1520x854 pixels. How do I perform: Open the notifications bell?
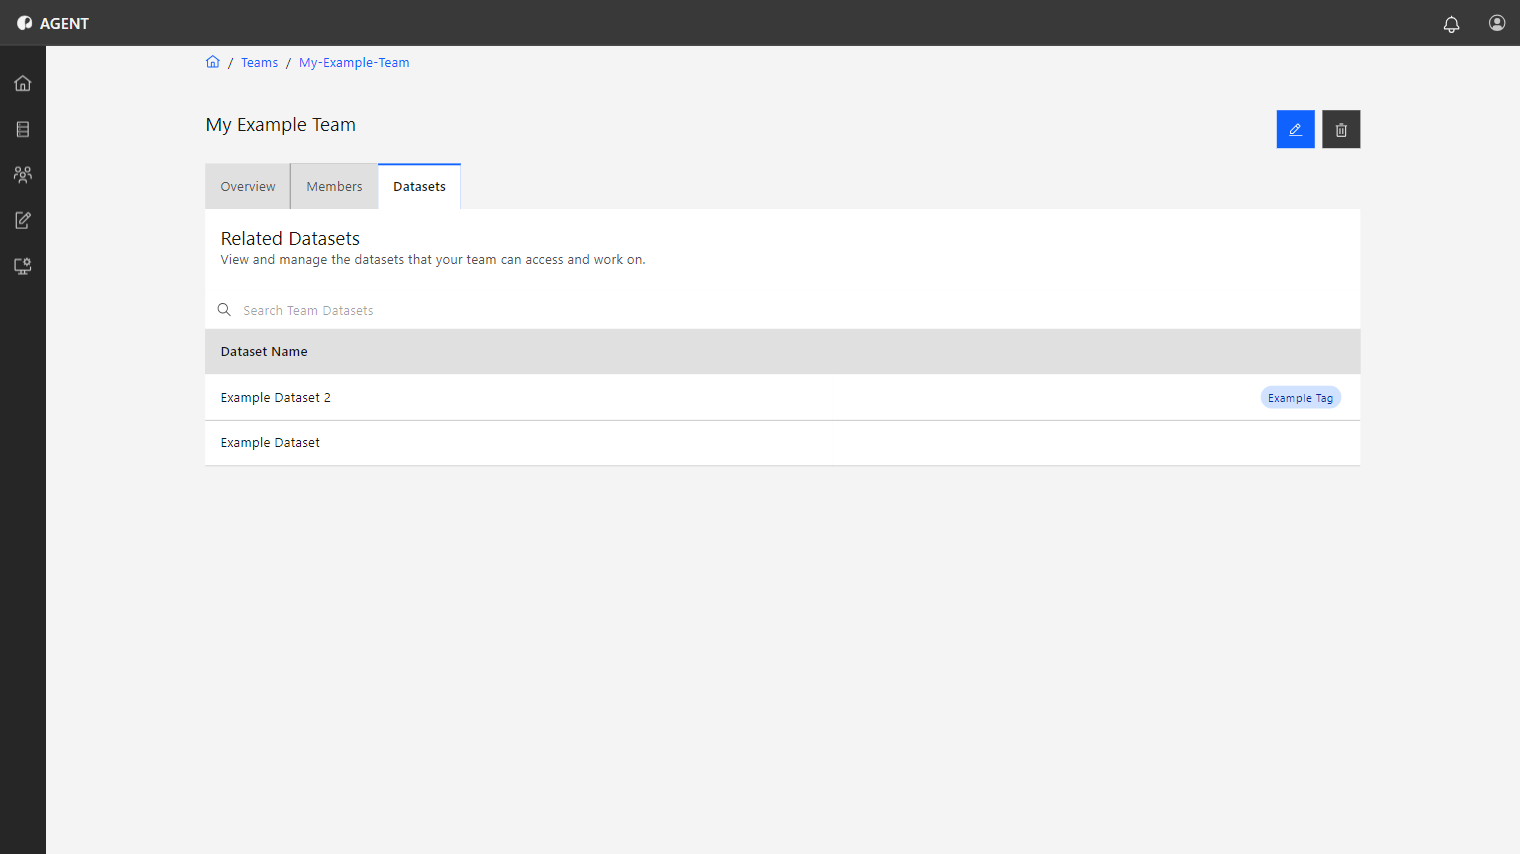[x=1451, y=23]
